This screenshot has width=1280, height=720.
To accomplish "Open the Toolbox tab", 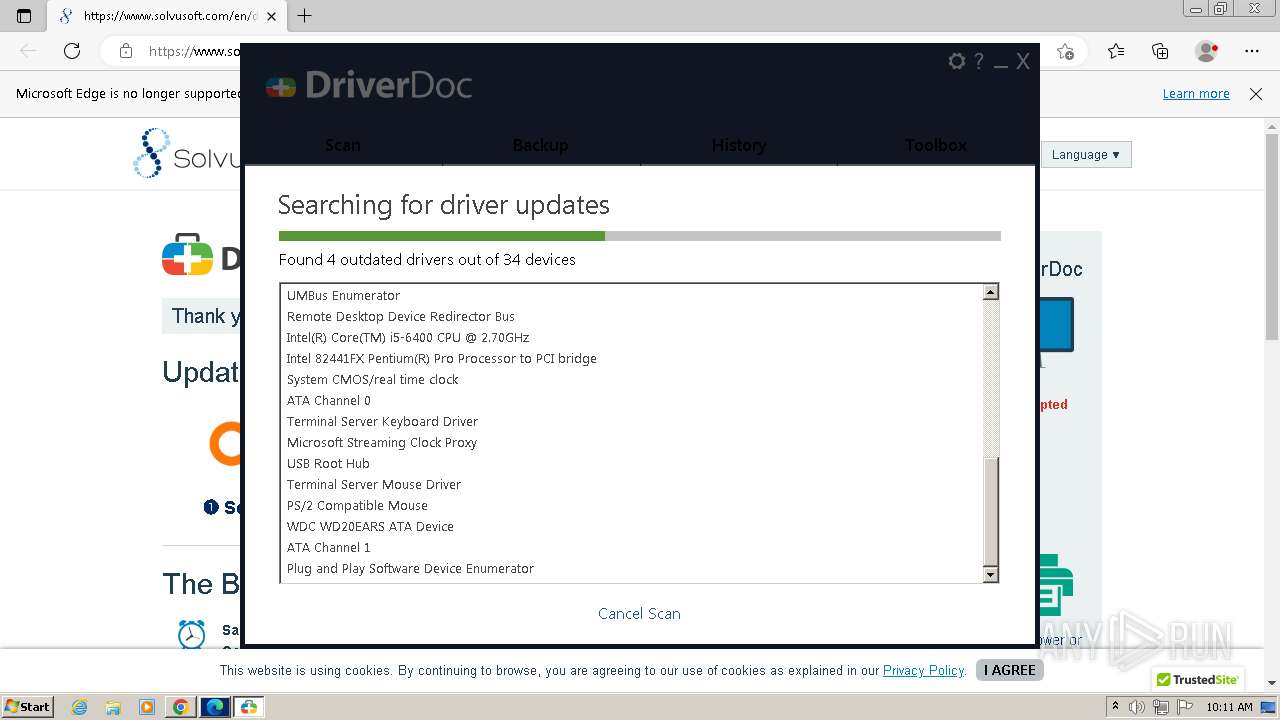I will (x=935, y=145).
